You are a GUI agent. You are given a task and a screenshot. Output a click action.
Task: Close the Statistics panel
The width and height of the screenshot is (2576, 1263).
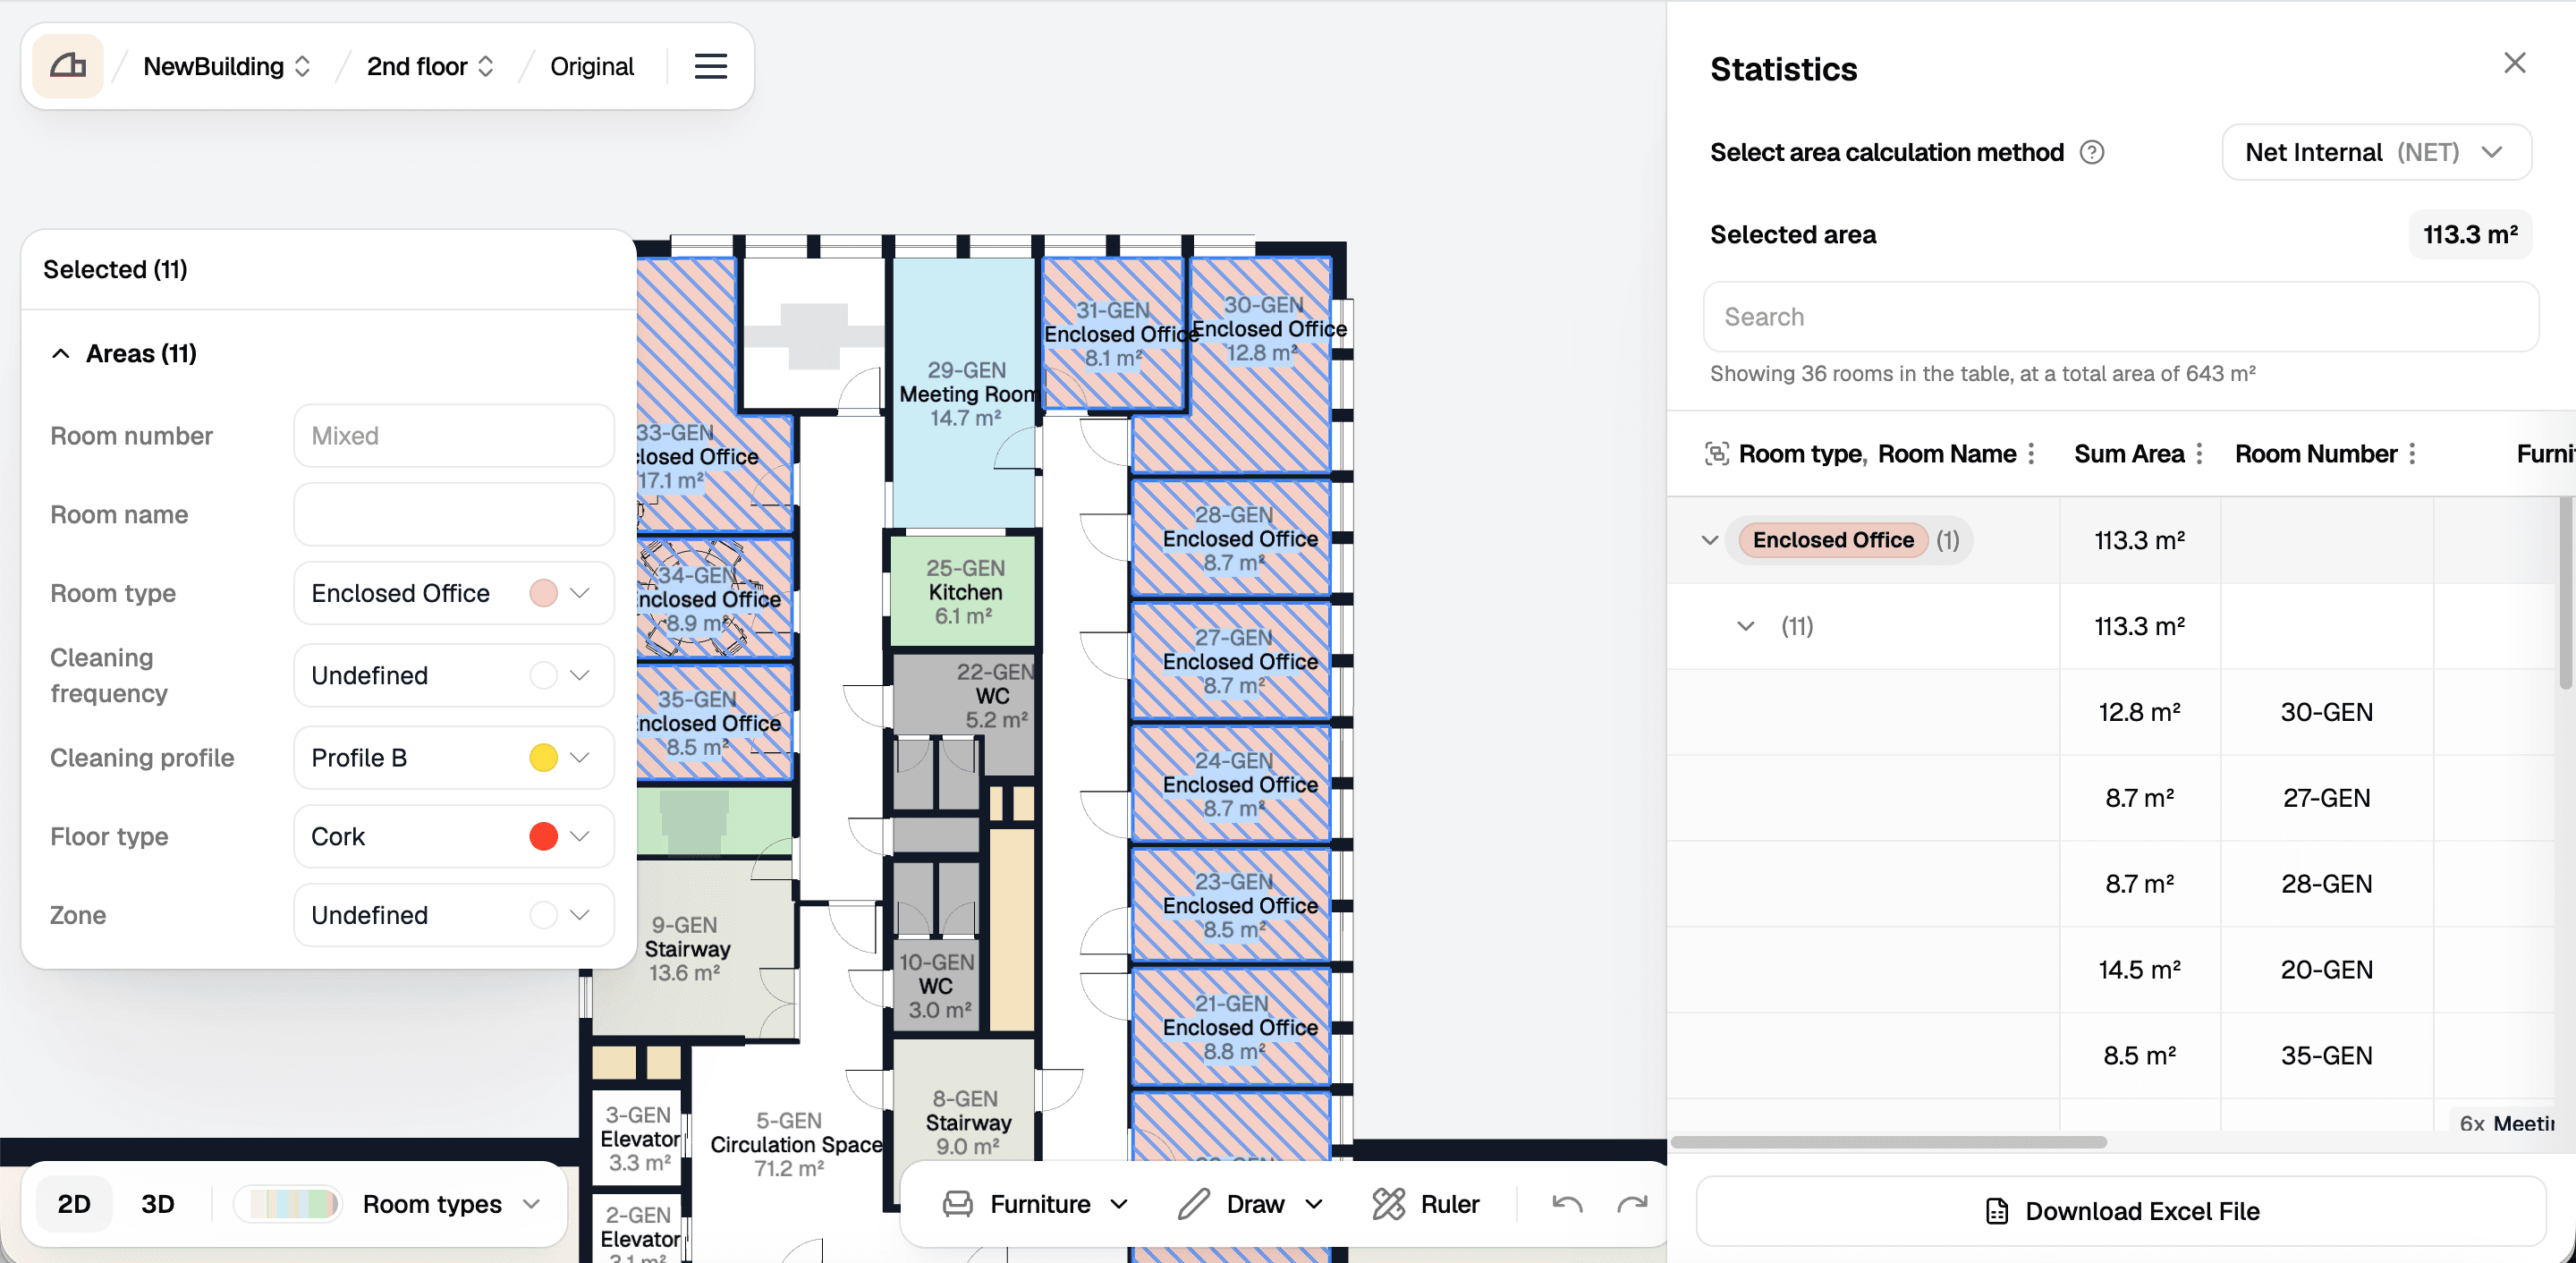(2514, 63)
